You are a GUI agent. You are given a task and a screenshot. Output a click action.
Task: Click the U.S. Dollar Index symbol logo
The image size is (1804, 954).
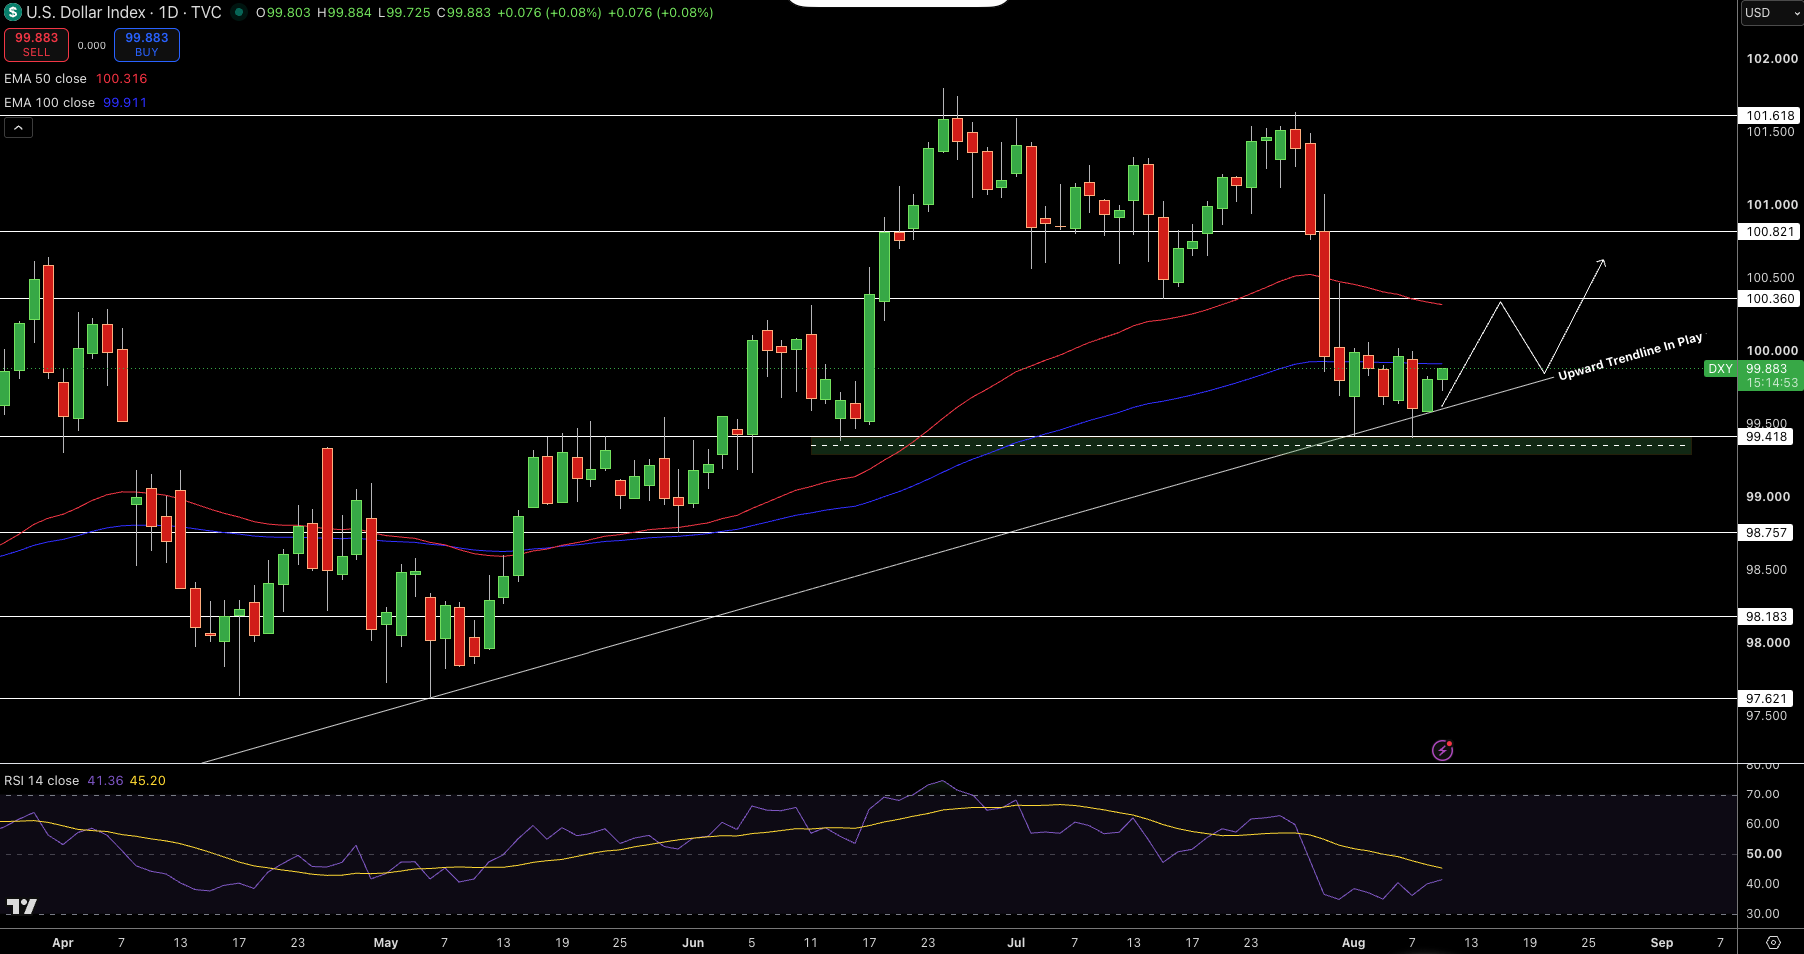coord(13,13)
